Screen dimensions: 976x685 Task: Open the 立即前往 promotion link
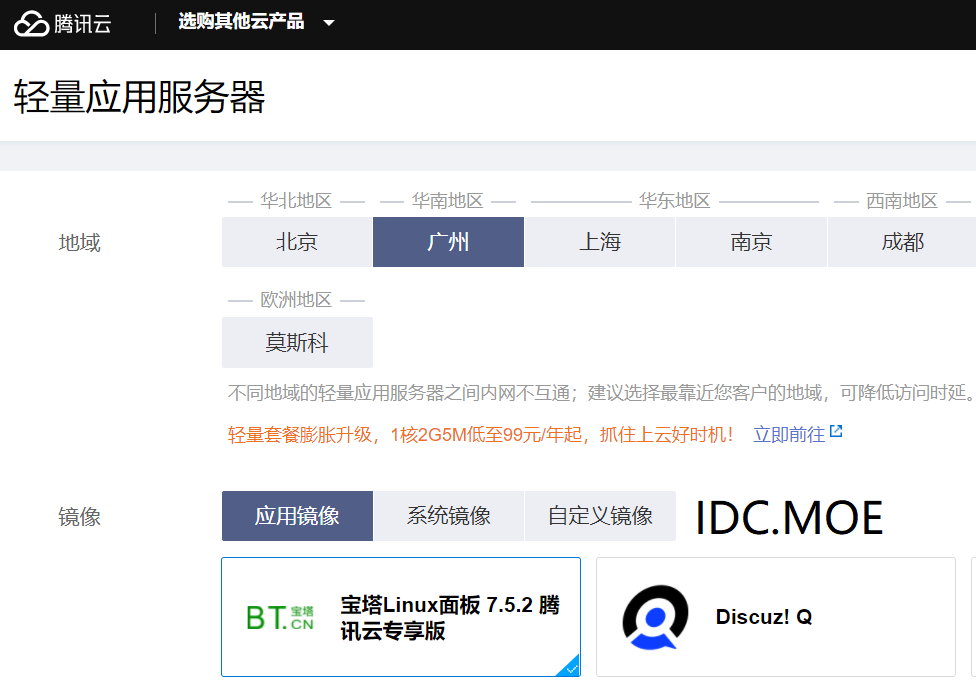(789, 434)
